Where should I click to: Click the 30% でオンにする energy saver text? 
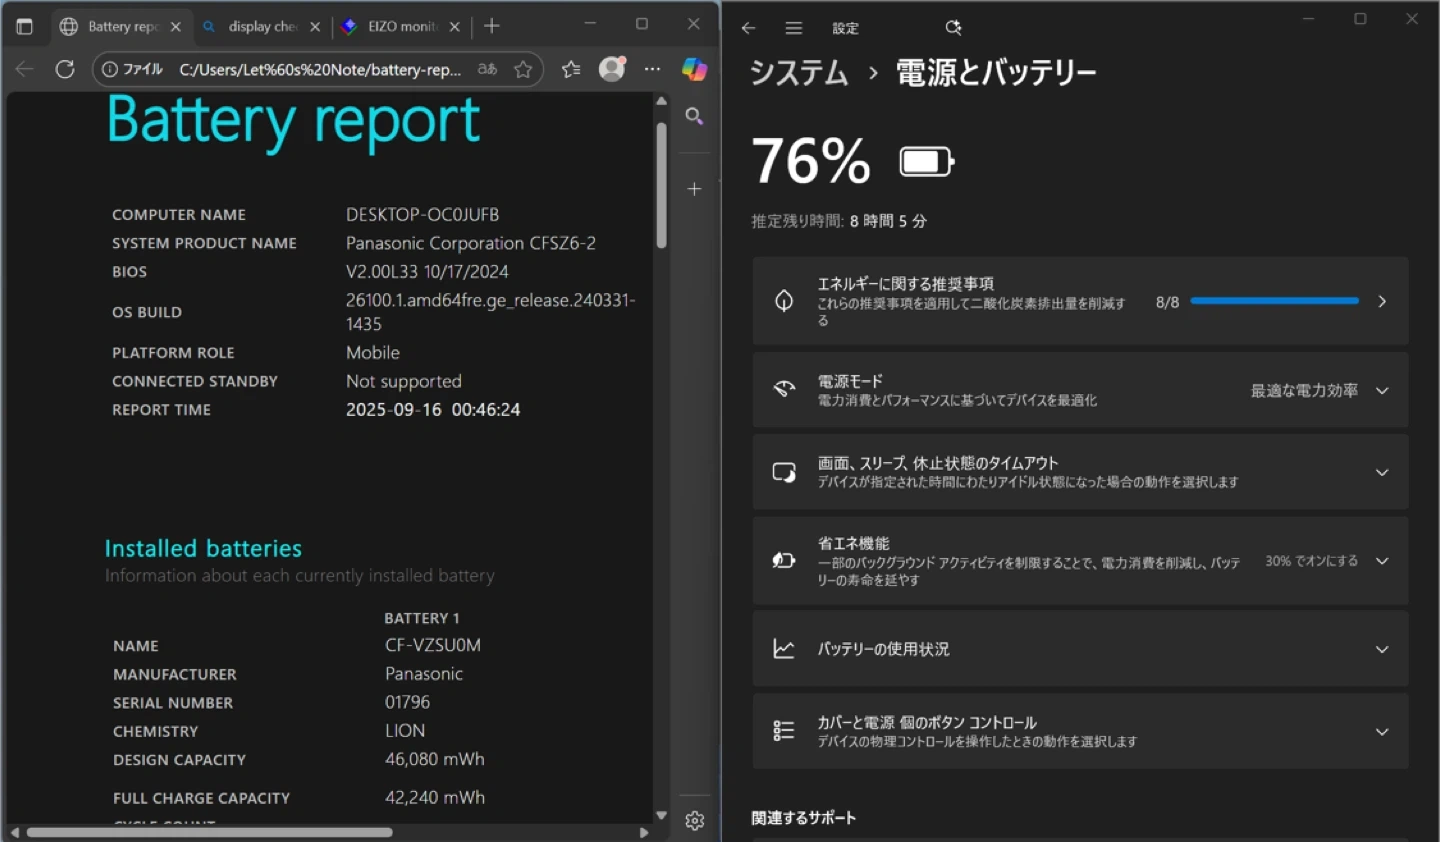[1311, 561]
